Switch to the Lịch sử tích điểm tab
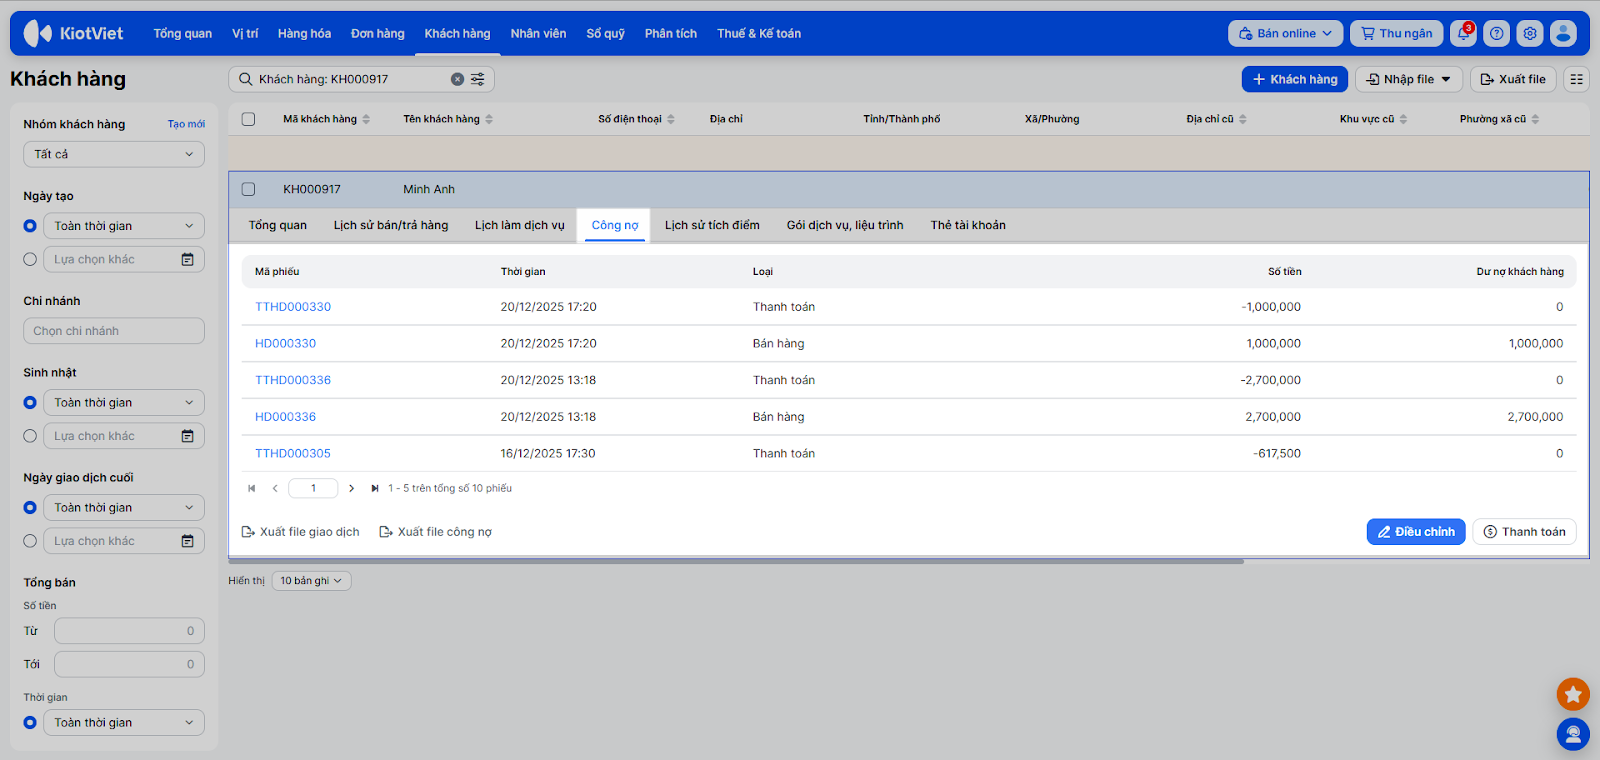Screen dimensions: 1600x760 [712, 225]
